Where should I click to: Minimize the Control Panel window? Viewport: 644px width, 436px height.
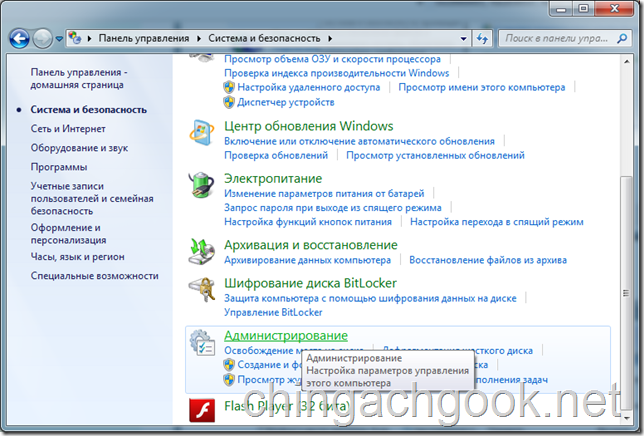(x=561, y=9)
